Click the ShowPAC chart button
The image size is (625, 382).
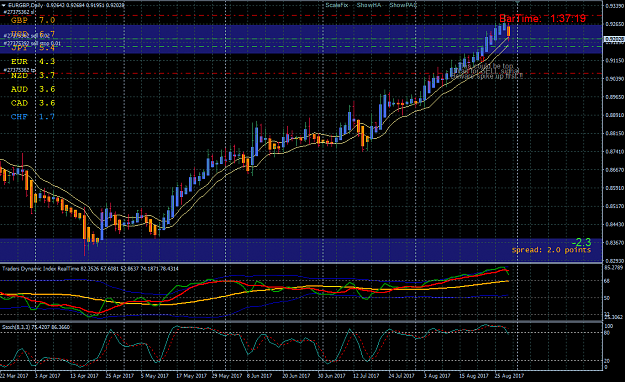403,5
